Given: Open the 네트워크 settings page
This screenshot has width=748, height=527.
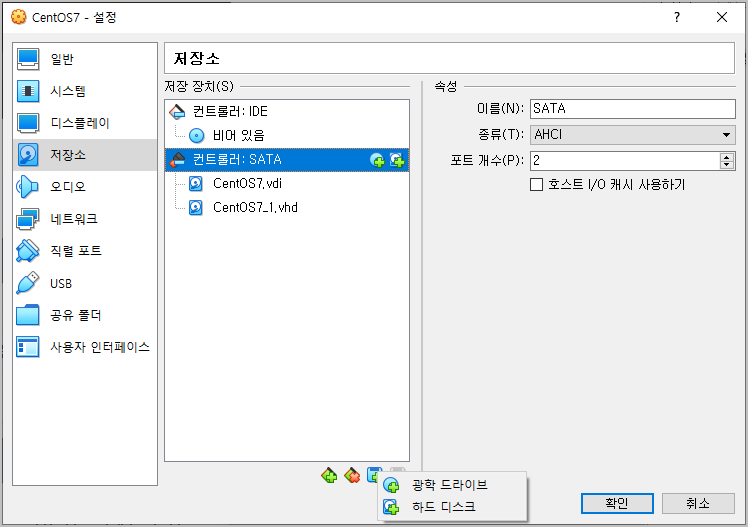Looking at the screenshot, I should [x=85, y=219].
